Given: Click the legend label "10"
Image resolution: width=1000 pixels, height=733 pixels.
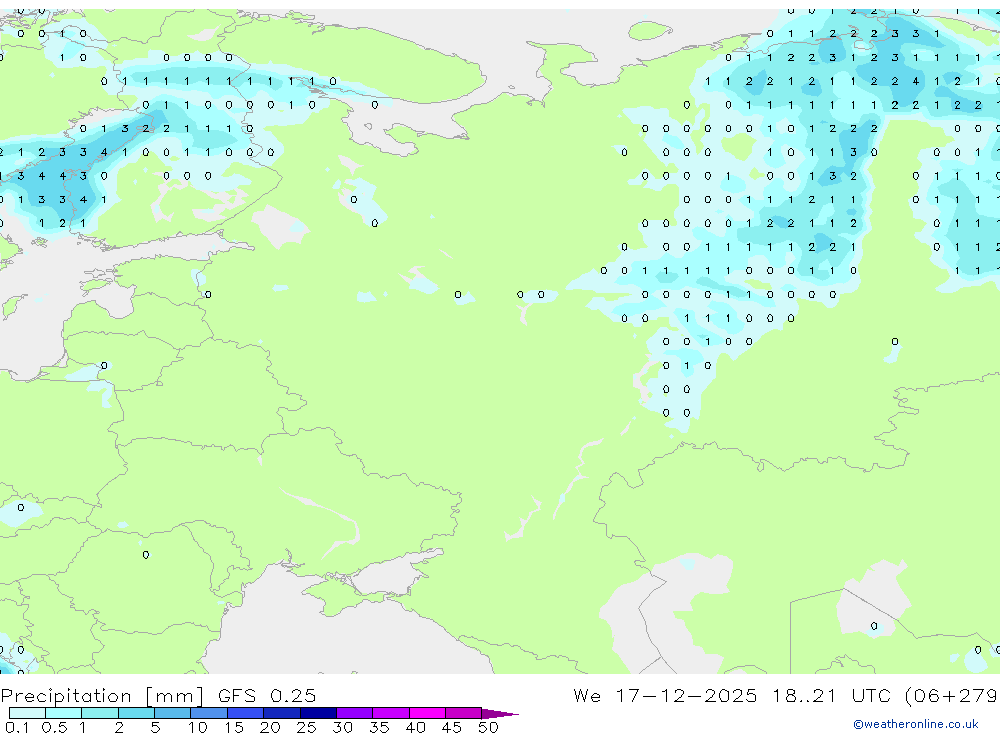Looking at the screenshot, I should [198, 727].
